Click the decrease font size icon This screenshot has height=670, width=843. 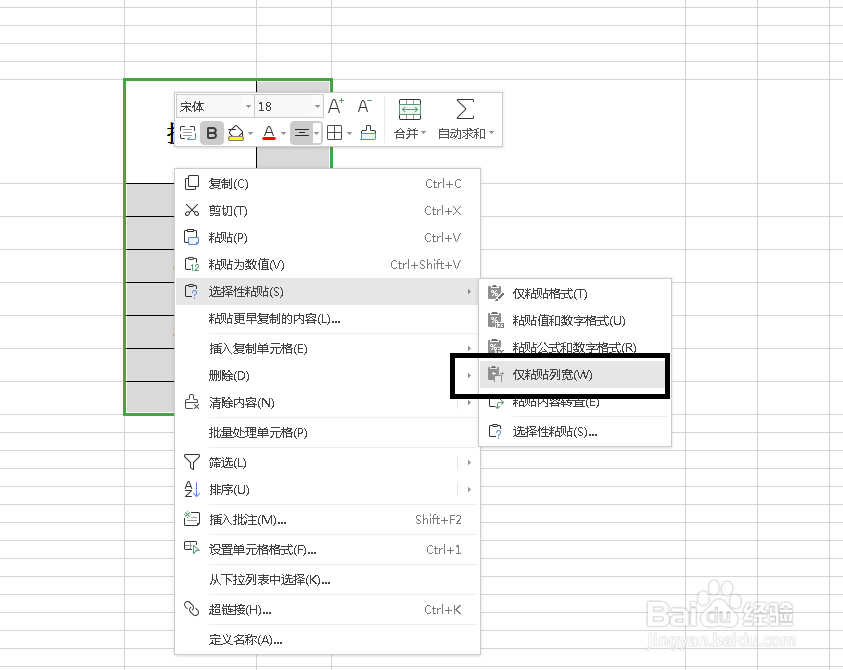tap(365, 106)
